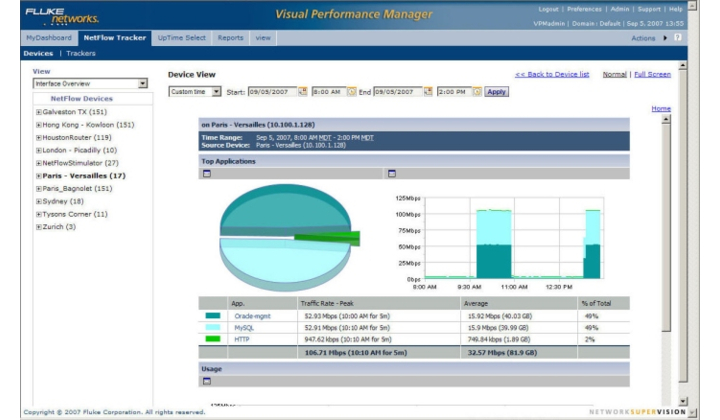Open the start time clock picker
720x420 pixels.
351,91
